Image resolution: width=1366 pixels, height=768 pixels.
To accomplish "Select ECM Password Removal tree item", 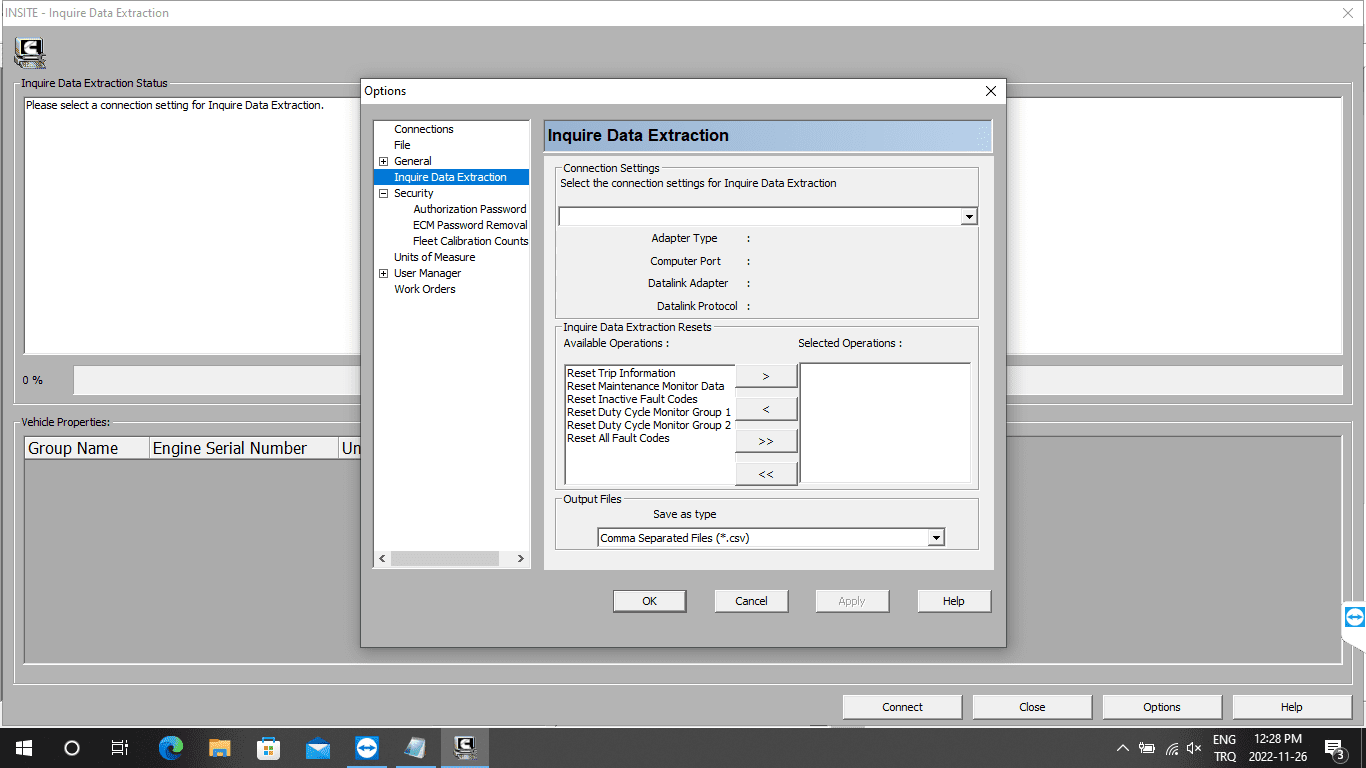I will click(x=470, y=225).
